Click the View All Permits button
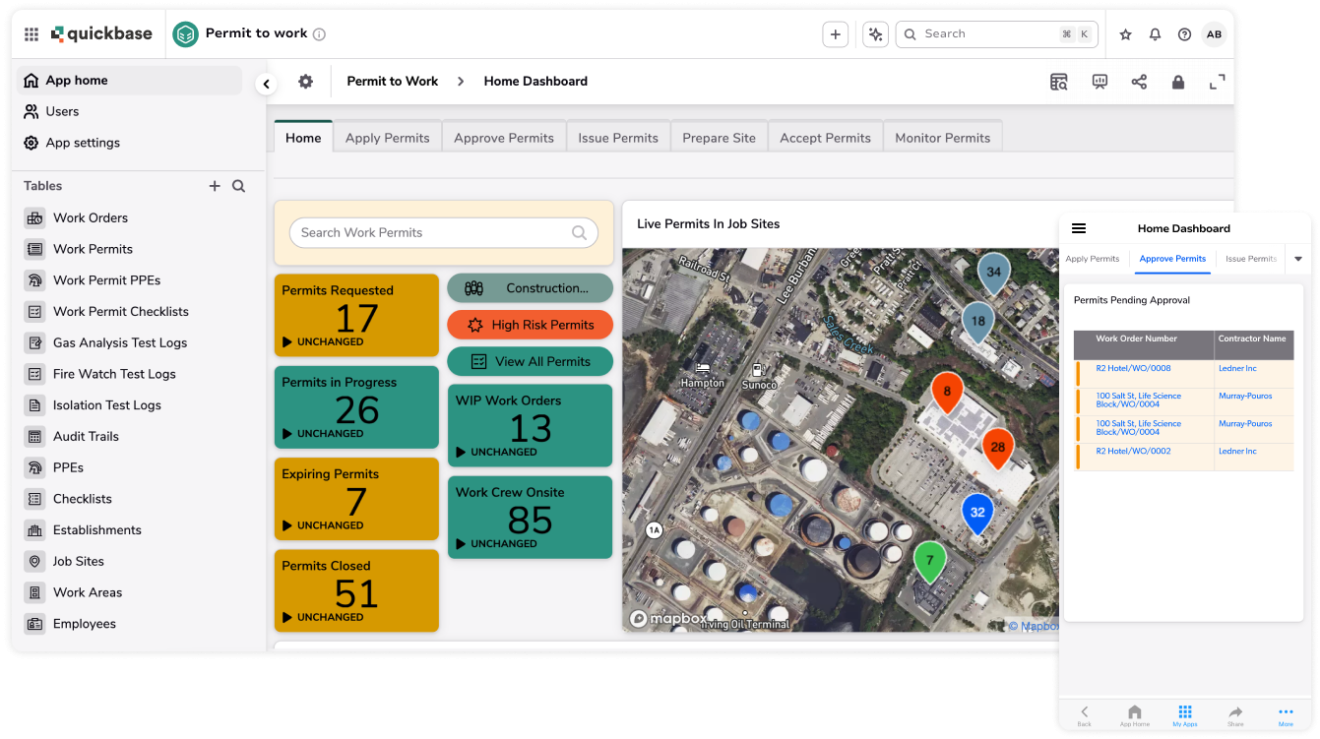Screen dimensions: 1320x739 (x=530, y=361)
